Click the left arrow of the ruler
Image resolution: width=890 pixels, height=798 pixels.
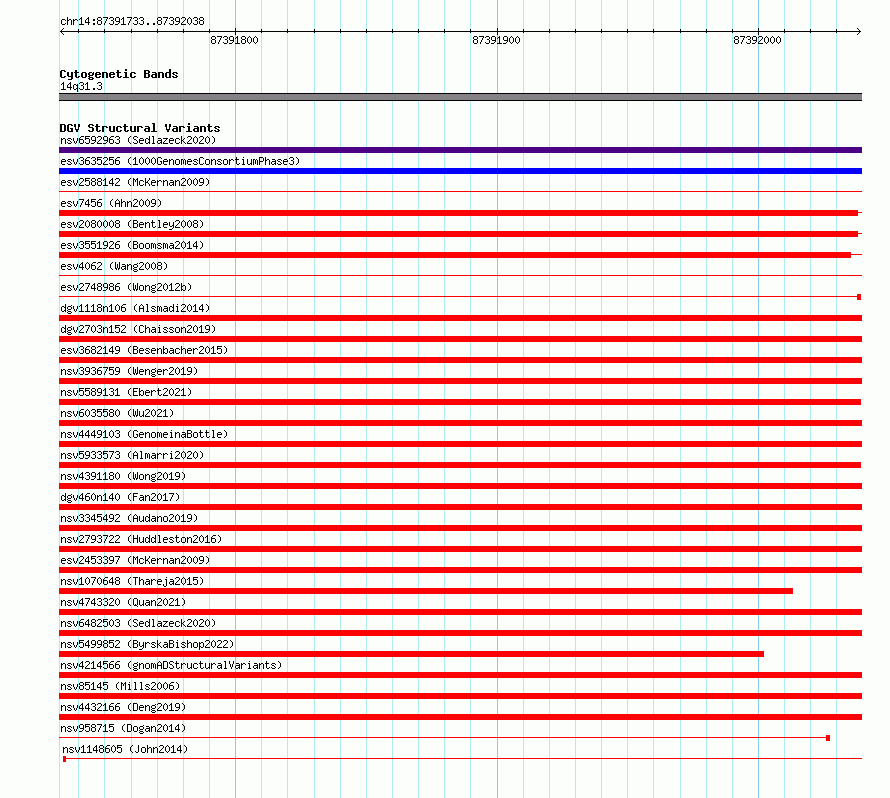[x=62, y=32]
